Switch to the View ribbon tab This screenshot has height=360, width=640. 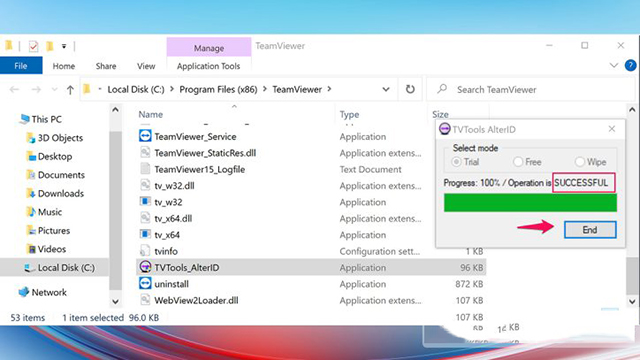pyautogui.click(x=146, y=66)
